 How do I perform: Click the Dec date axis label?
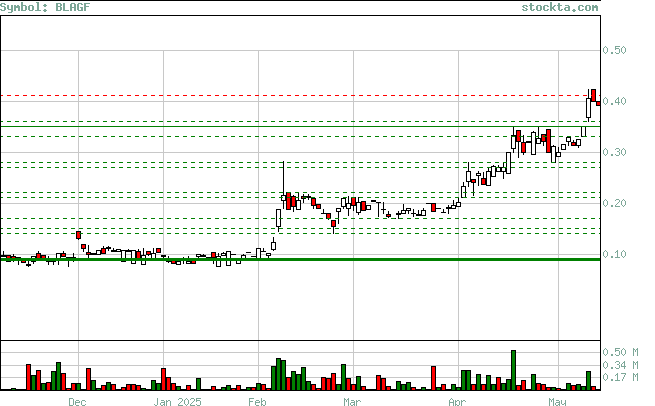point(77,401)
